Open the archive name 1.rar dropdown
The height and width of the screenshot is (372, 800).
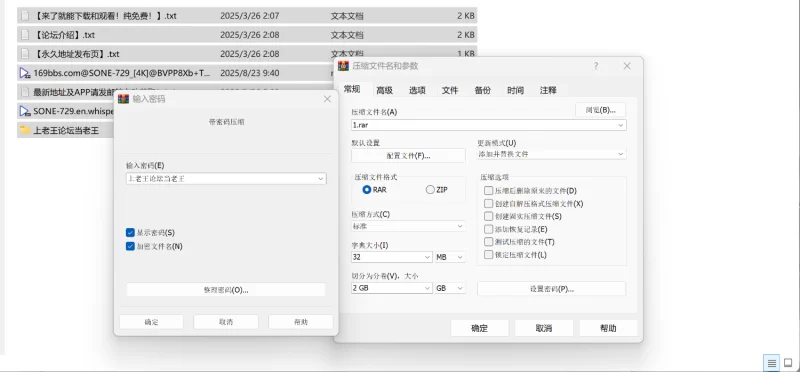pyautogui.click(x=620, y=125)
